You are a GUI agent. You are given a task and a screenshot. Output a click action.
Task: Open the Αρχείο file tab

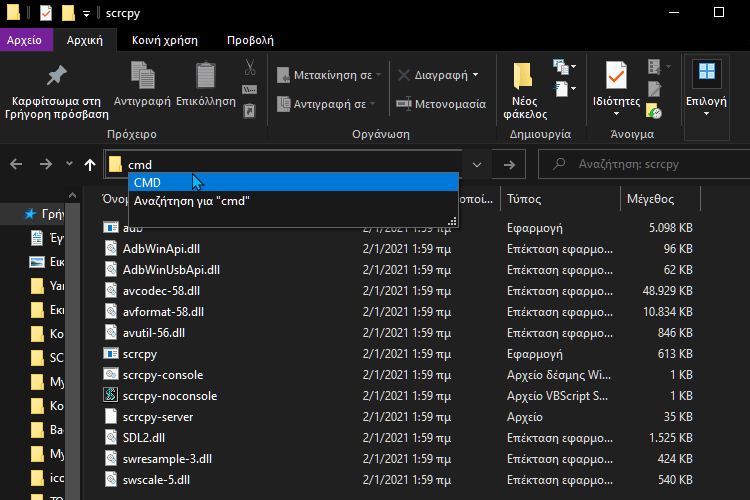(x=24, y=40)
